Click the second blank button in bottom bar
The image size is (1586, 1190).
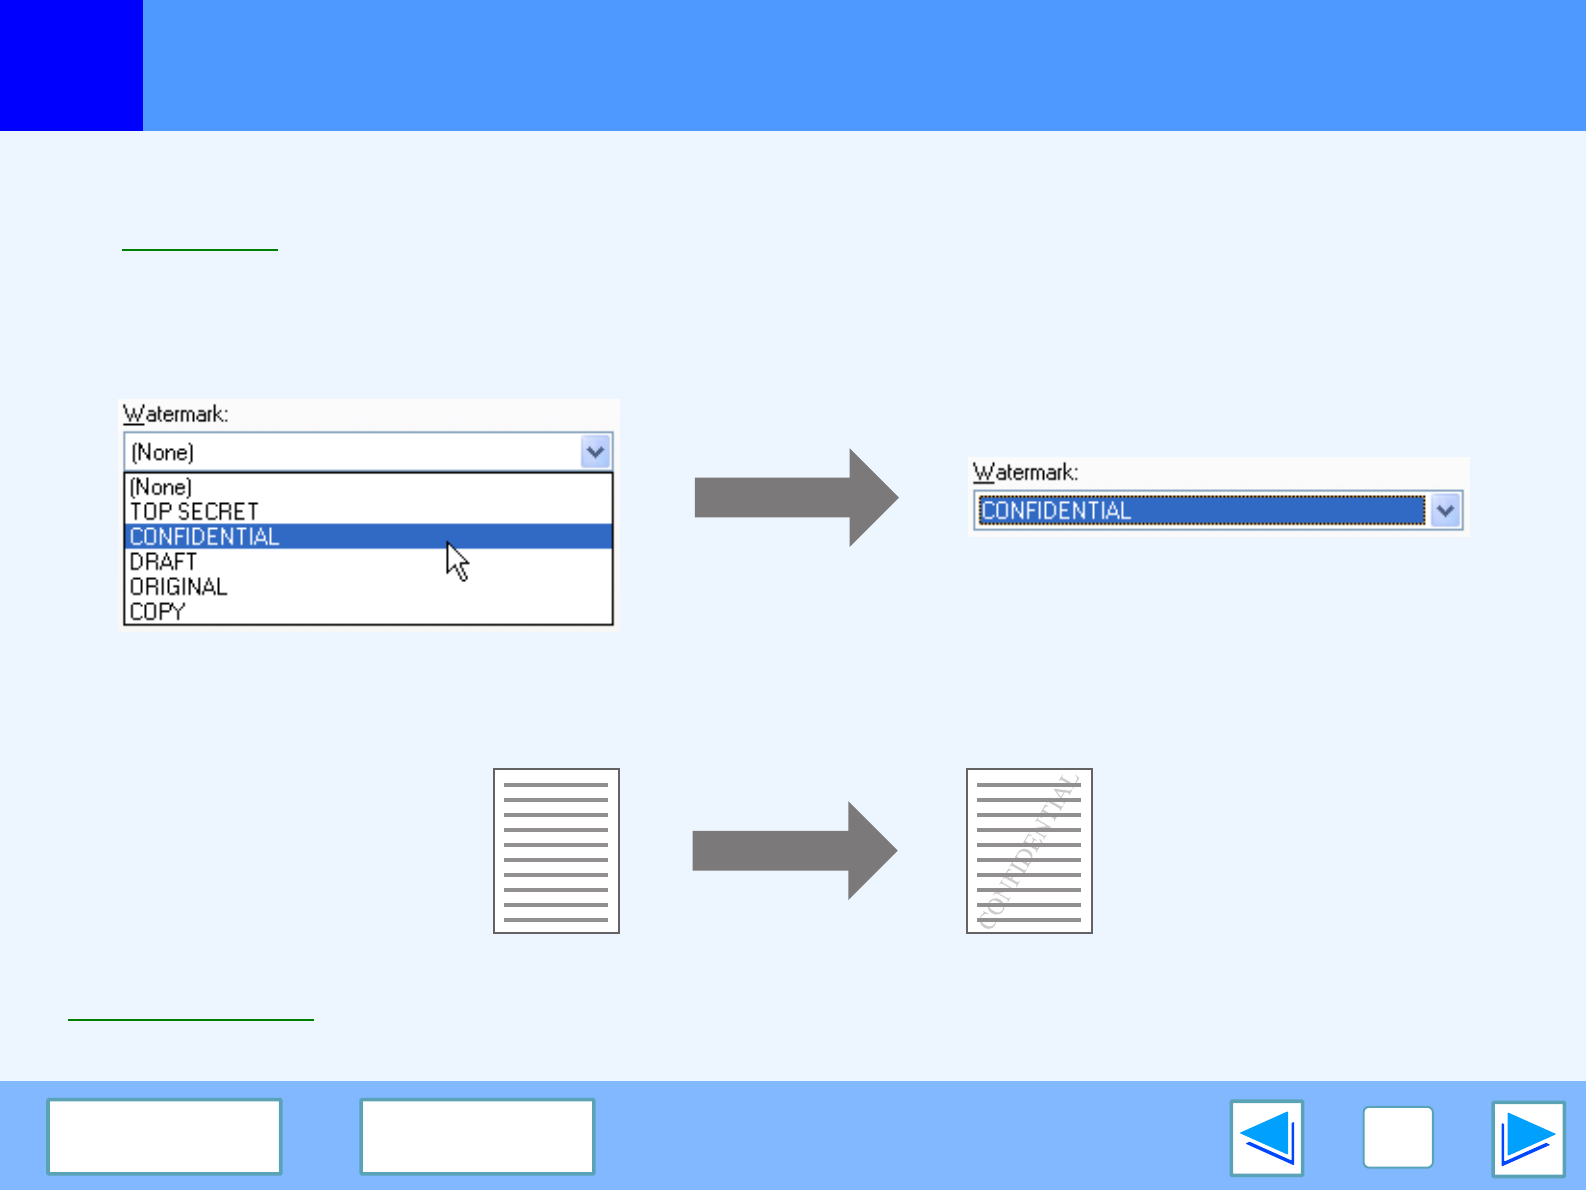477,1136
